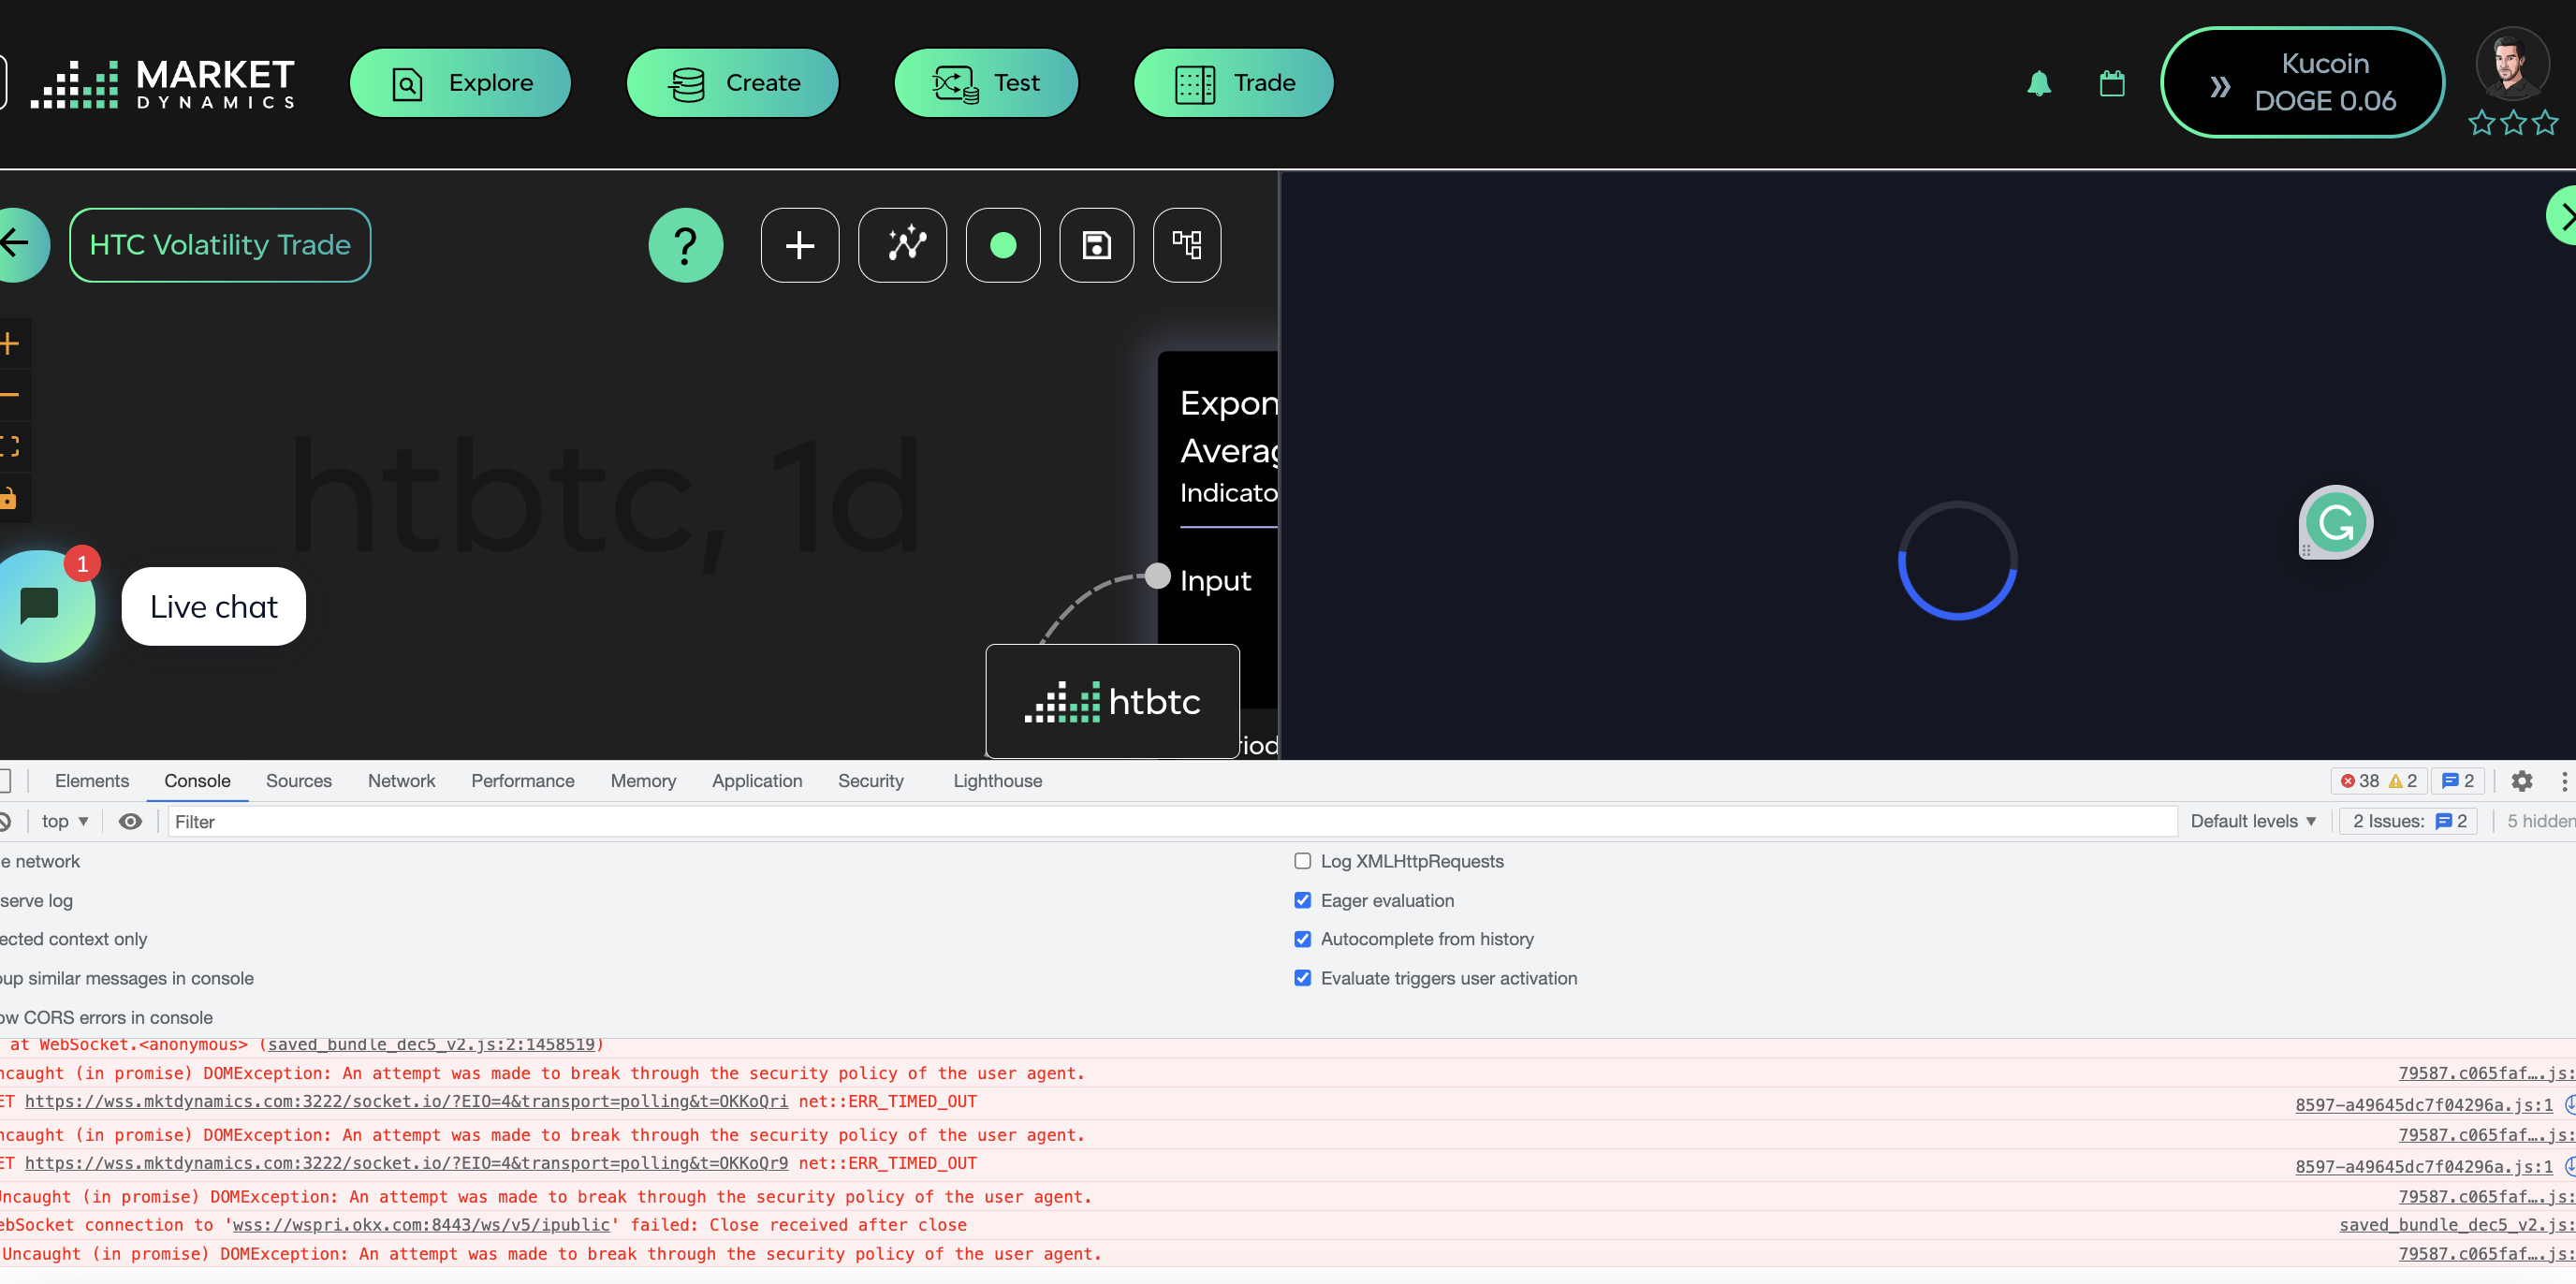Expand the Kucoin DOGE exchange selector
Viewport: 2576px width, 1284px height.
(x=2301, y=83)
